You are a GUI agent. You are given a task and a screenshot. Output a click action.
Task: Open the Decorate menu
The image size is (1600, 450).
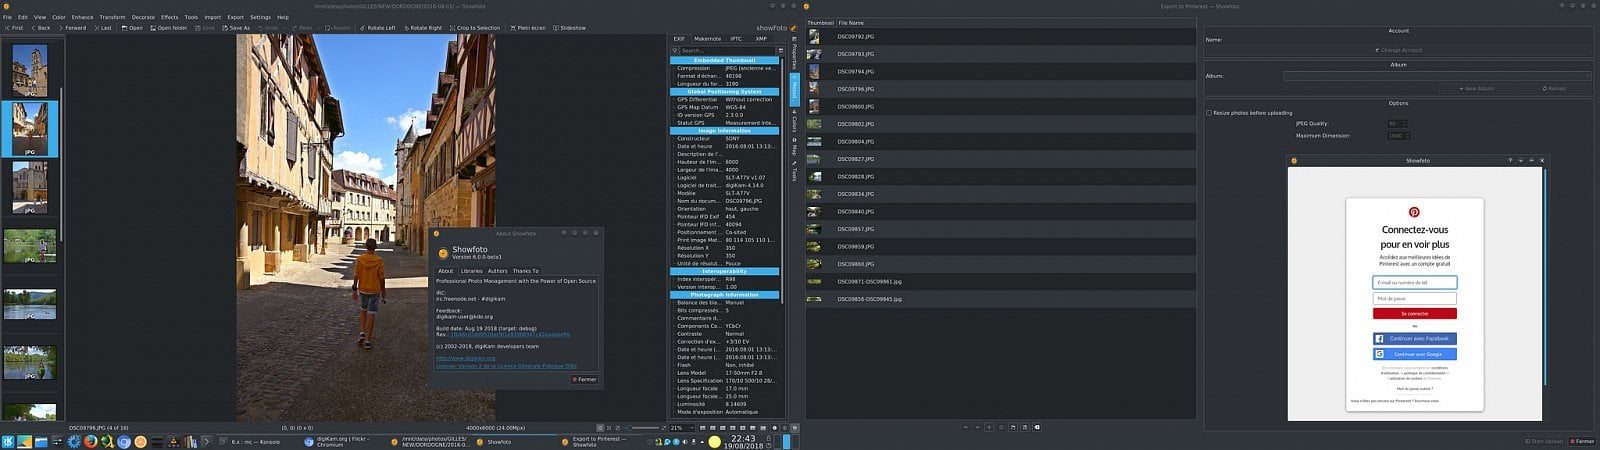tap(143, 17)
